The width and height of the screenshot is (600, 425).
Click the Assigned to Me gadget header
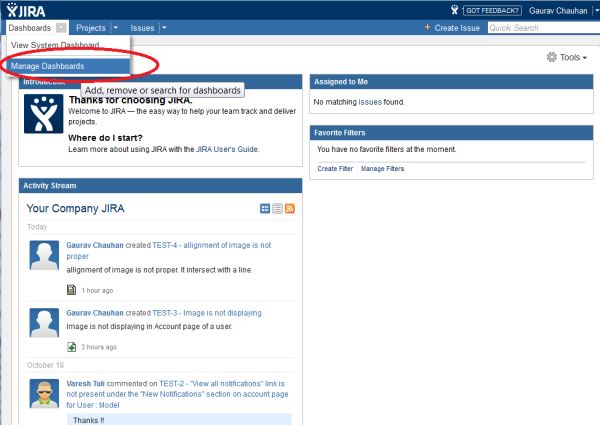(x=452, y=82)
